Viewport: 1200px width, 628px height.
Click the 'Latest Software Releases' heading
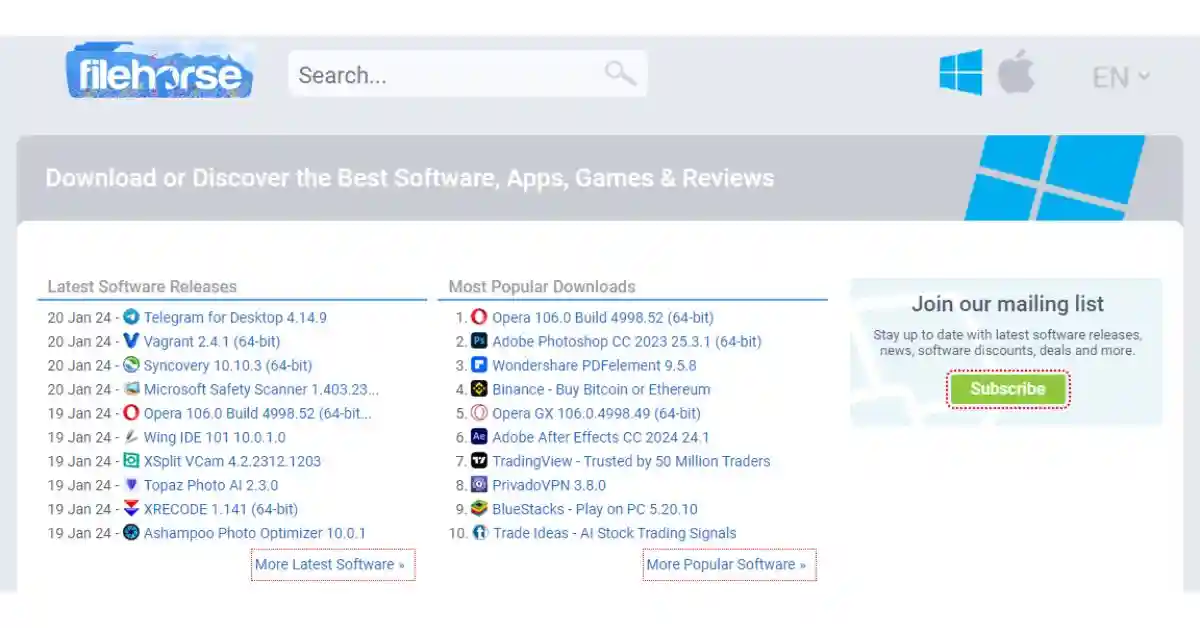tap(142, 286)
